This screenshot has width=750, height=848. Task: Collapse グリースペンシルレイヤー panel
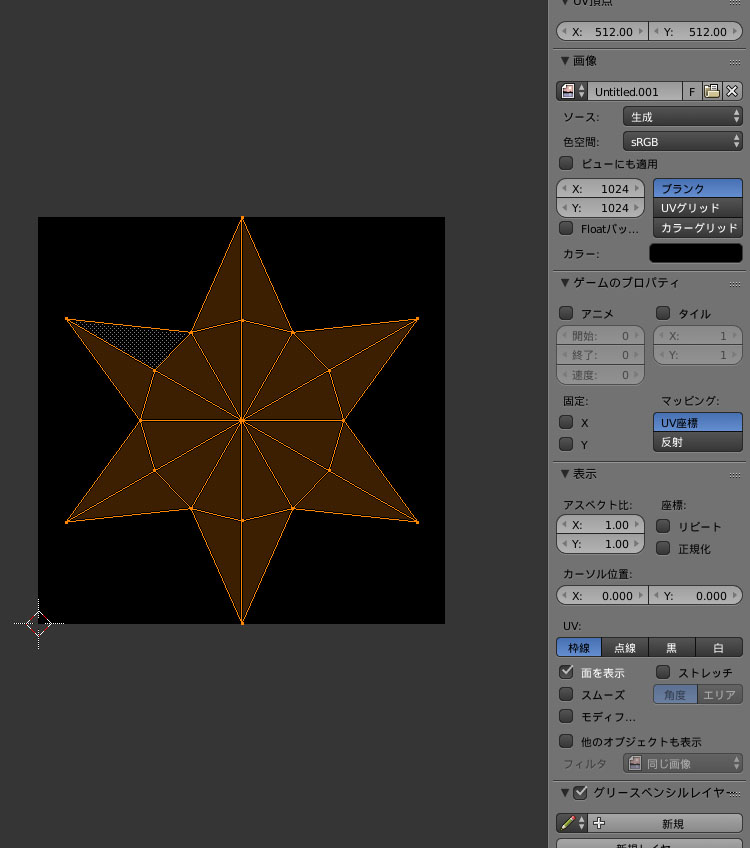[x=565, y=792]
